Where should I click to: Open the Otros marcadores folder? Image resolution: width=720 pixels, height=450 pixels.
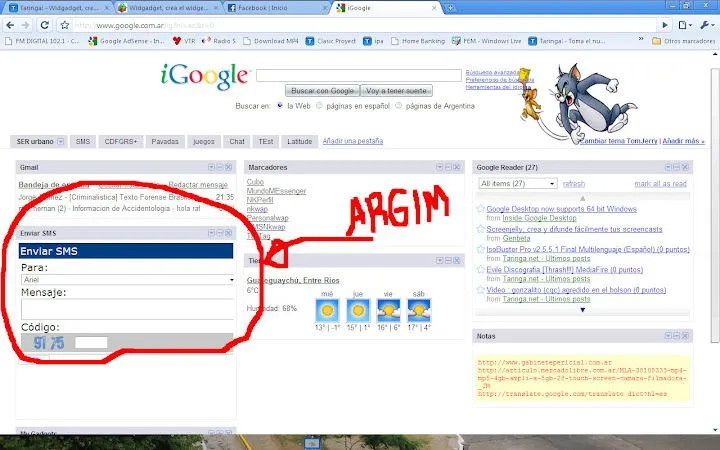pos(684,41)
